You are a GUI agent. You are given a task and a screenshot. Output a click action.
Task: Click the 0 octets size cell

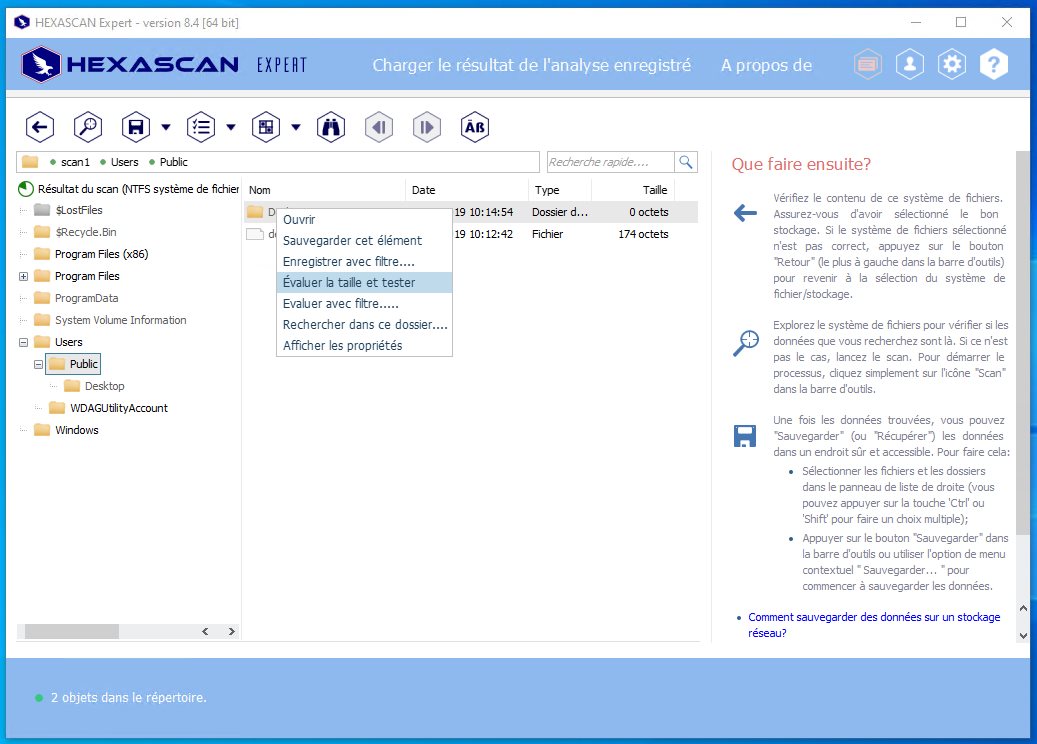point(649,212)
